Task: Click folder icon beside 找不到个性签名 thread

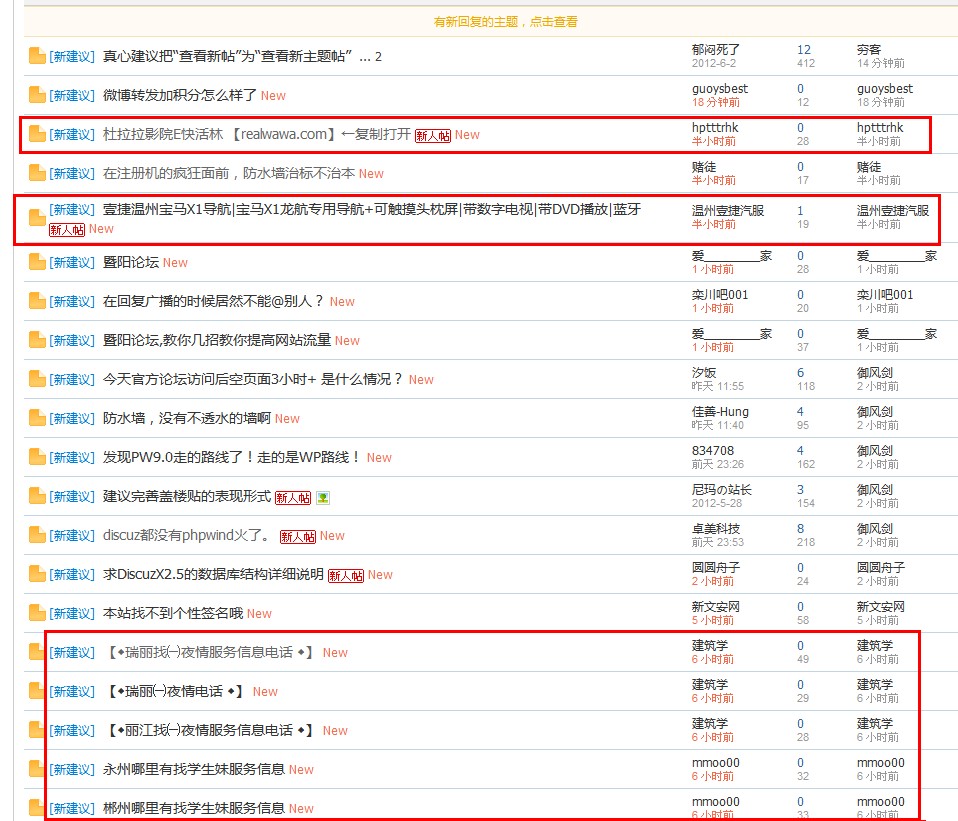Action: pyautogui.click(x=37, y=613)
